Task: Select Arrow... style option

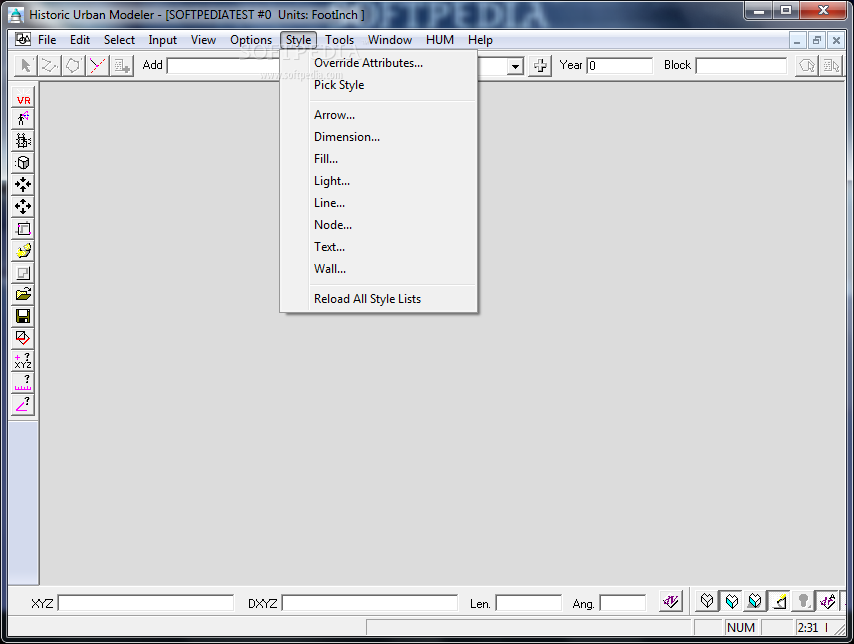Action: 379,115
